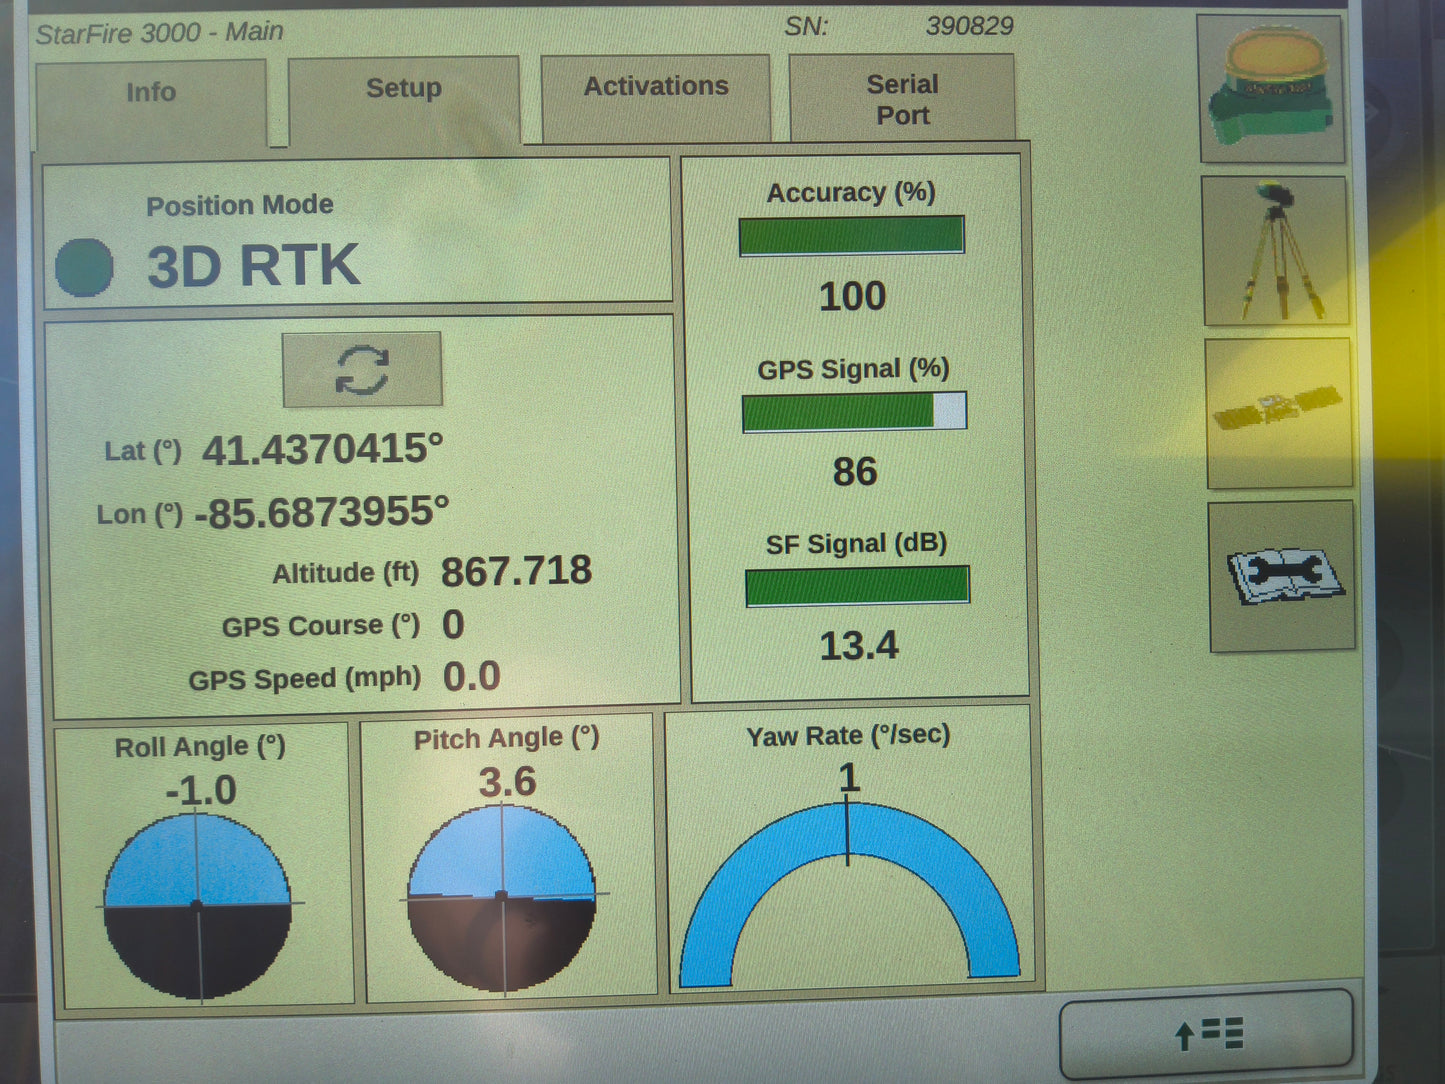This screenshot has height=1084, width=1445.
Task: Select the Roll Angle attitude gauge
Action: point(196,905)
